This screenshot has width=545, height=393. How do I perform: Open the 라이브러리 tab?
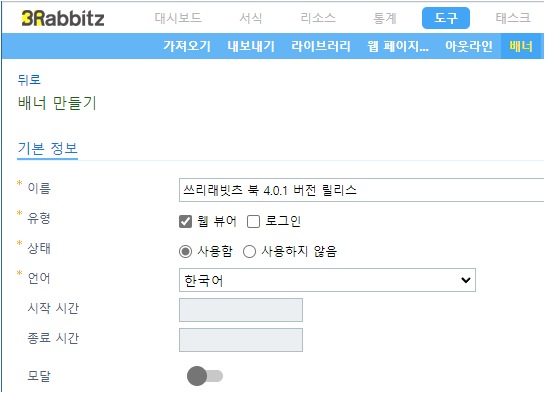click(321, 46)
